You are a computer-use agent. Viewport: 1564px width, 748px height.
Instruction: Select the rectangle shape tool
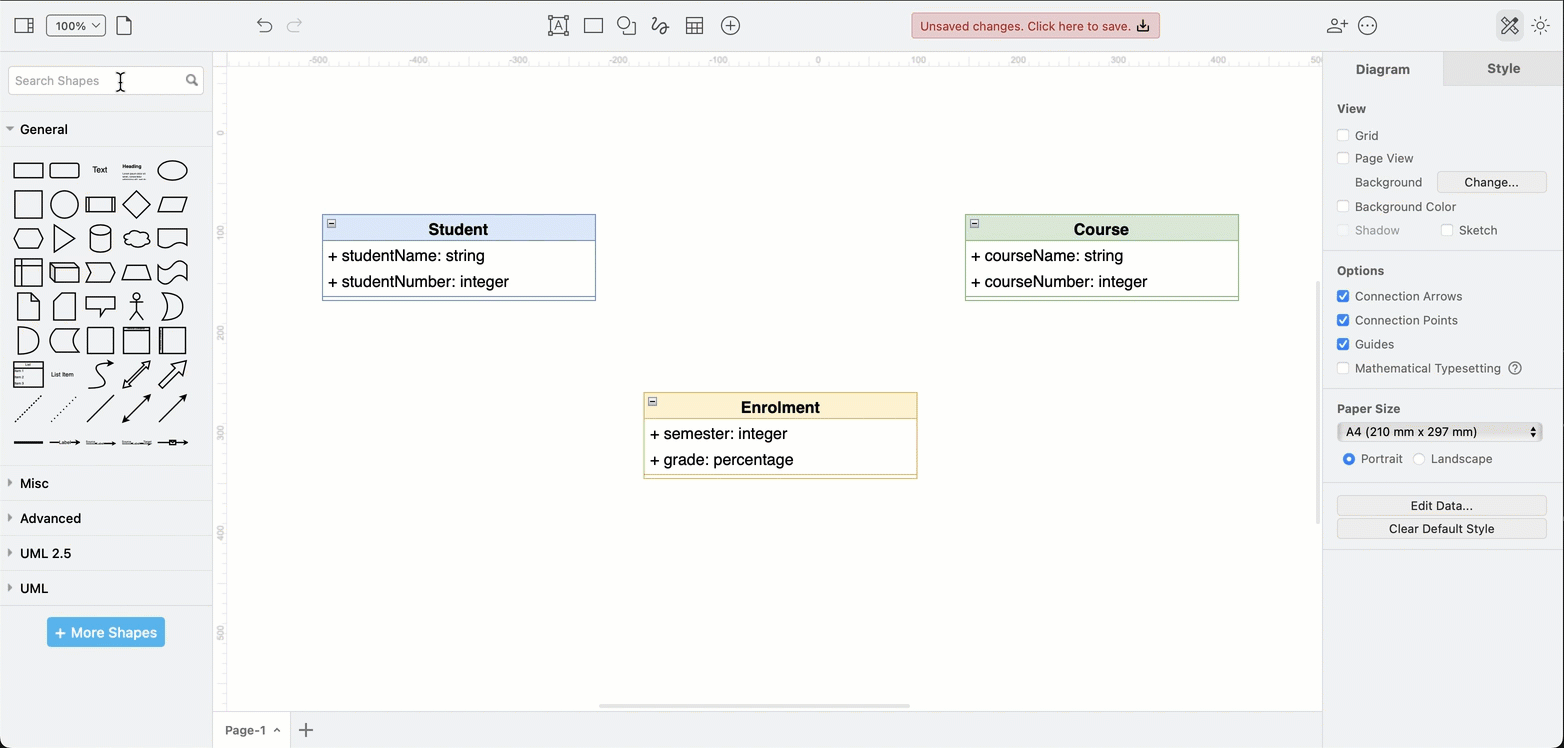point(593,25)
